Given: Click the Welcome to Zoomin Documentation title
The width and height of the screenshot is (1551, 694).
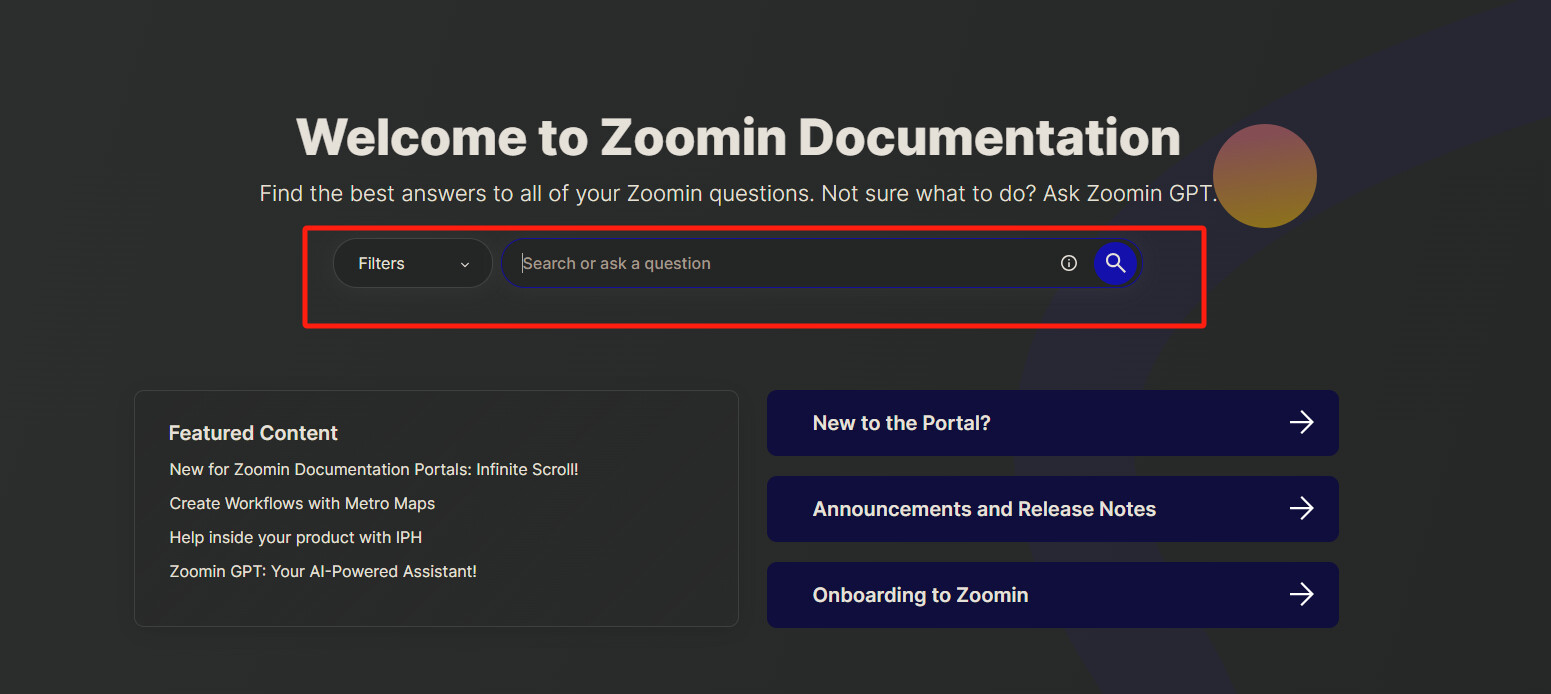Looking at the screenshot, I should coord(737,137).
